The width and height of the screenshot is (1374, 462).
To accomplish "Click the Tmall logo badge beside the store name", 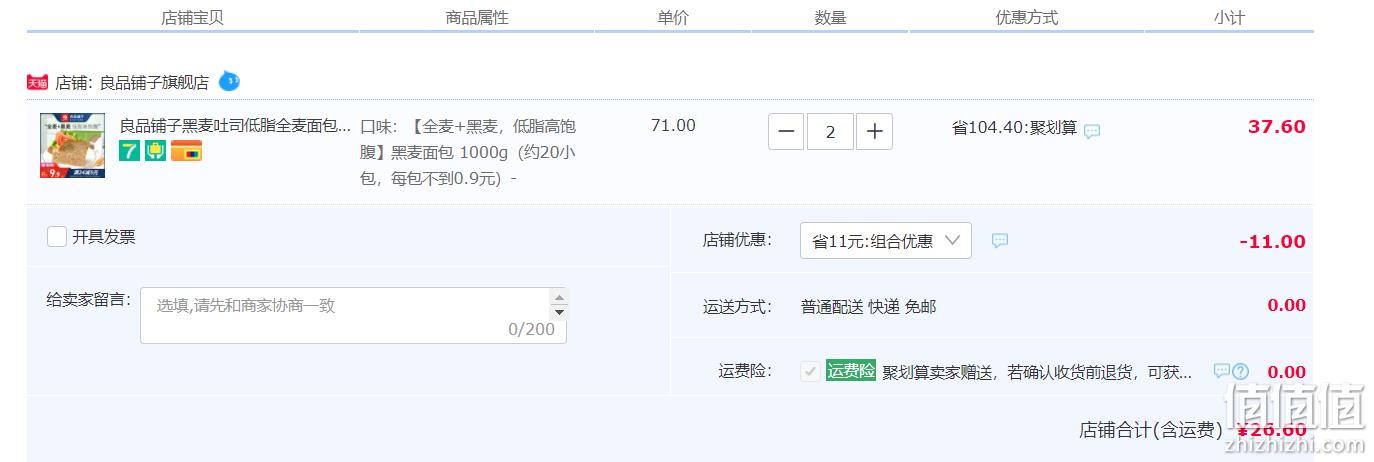I will [37, 82].
